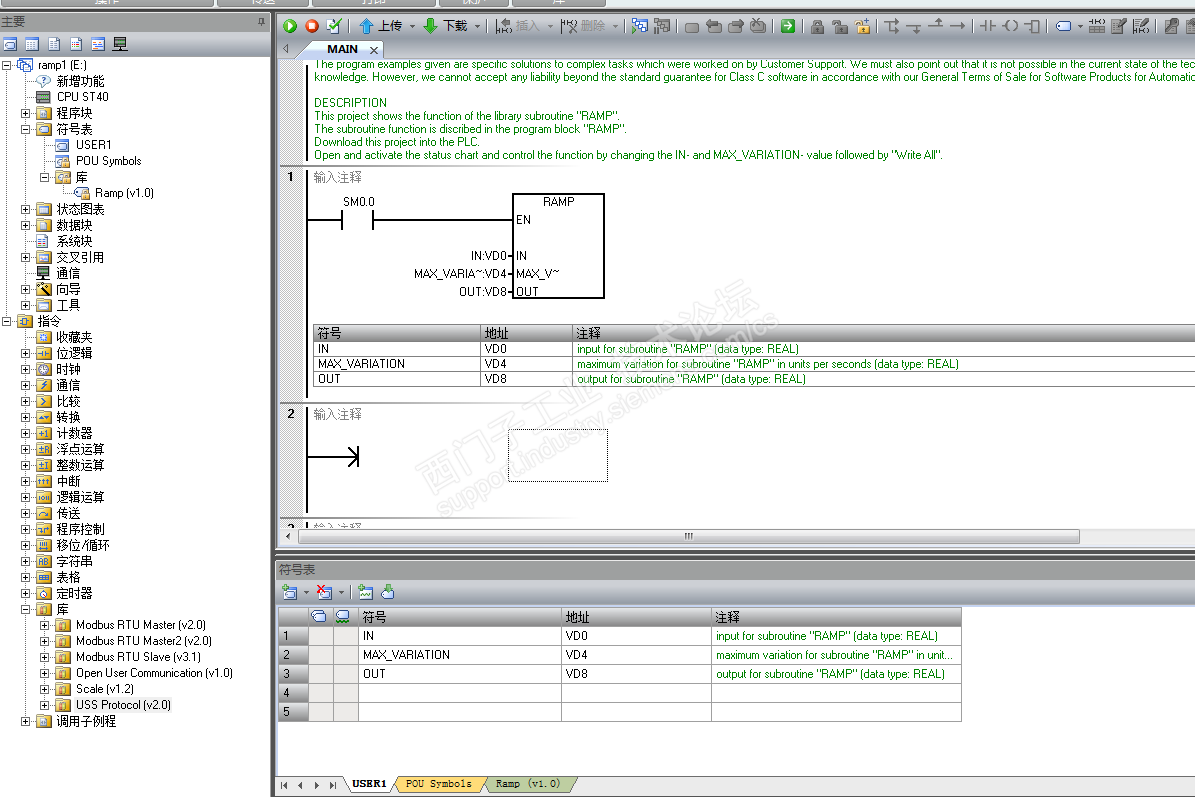
Task: Open USER1 symbol table in tree
Action: pos(93,145)
